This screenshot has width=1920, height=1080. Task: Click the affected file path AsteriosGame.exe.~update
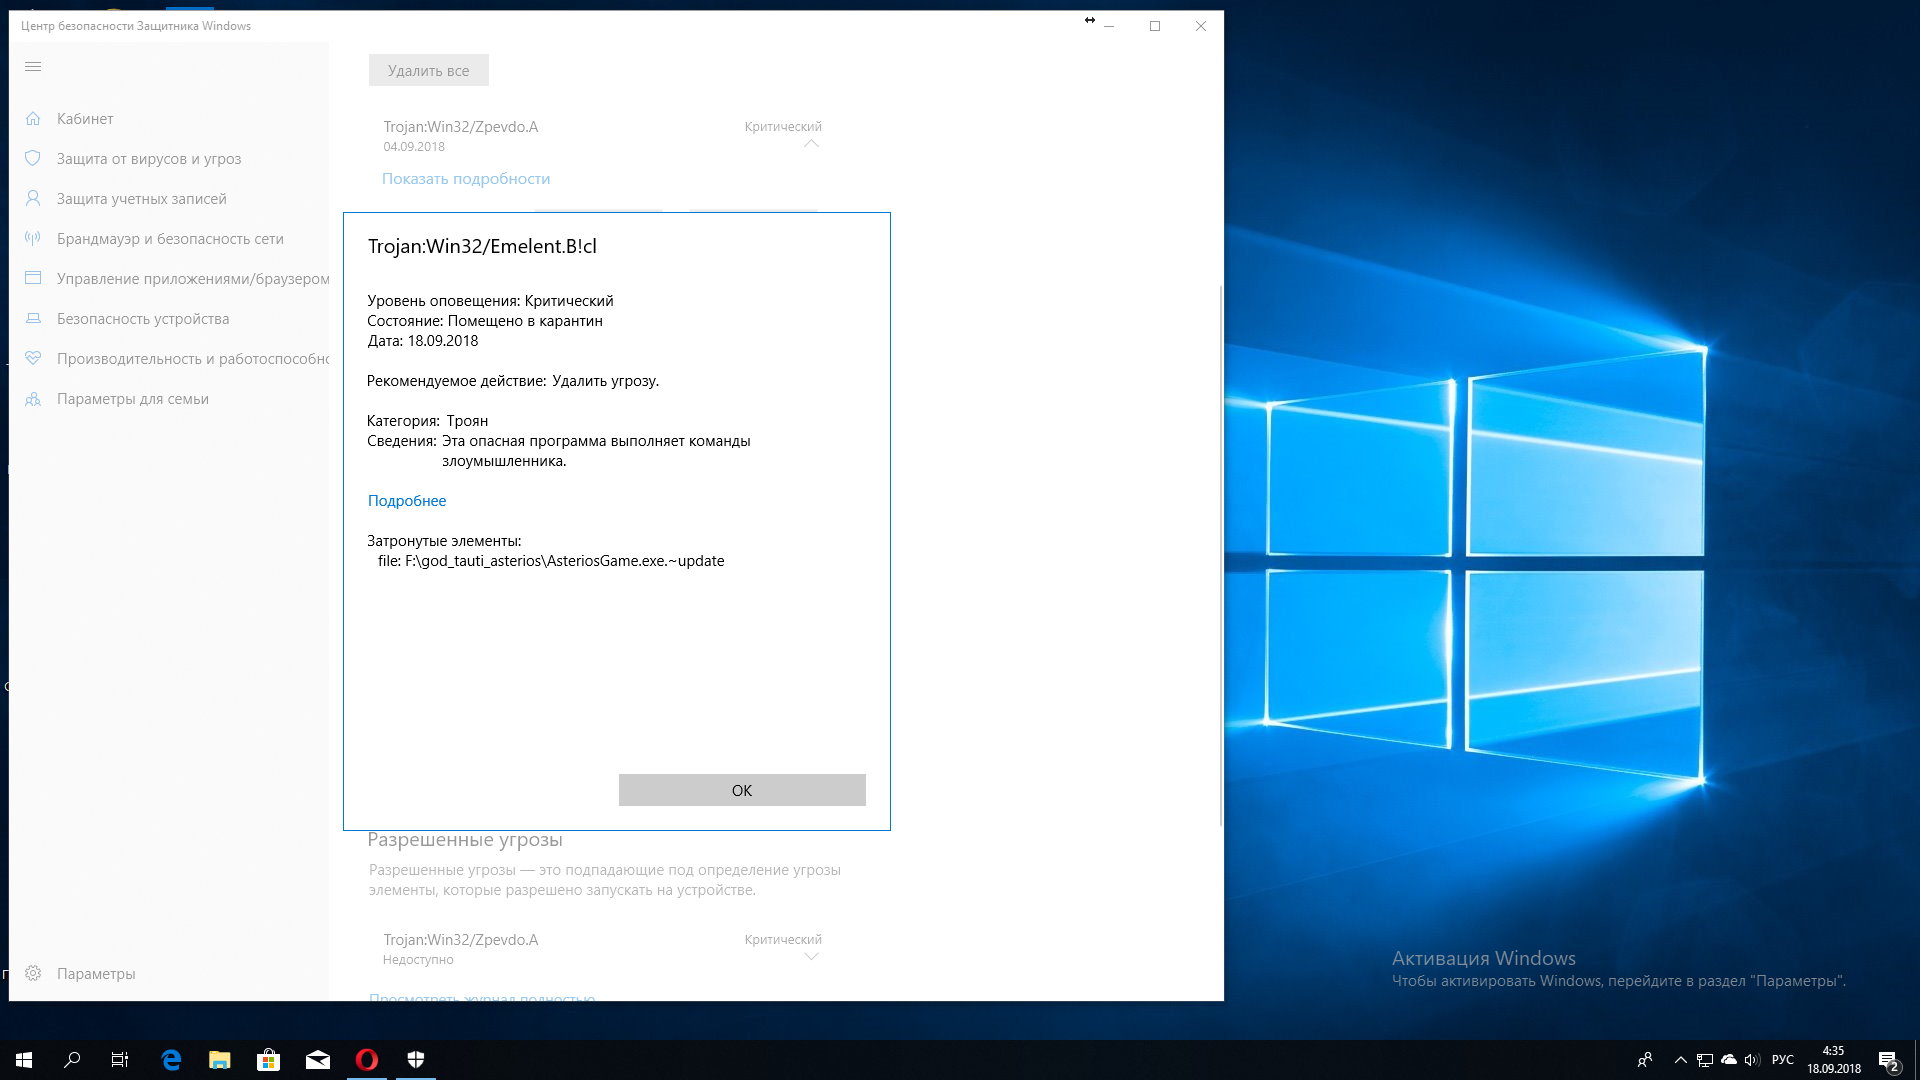(551, 561)
